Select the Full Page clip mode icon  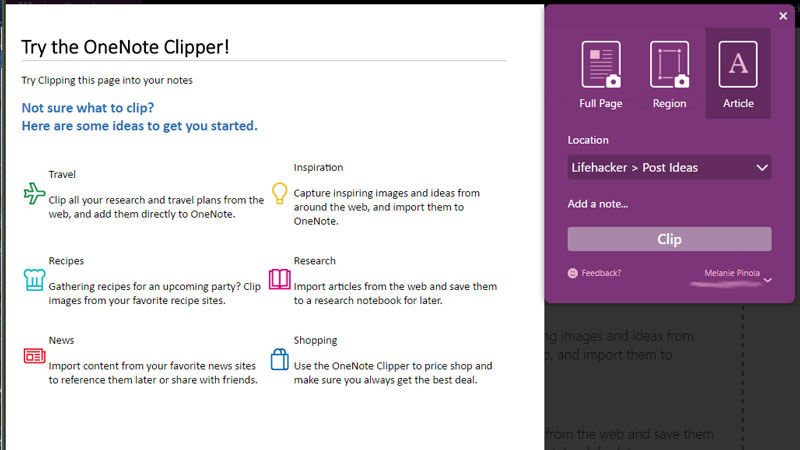coord(601,65)
